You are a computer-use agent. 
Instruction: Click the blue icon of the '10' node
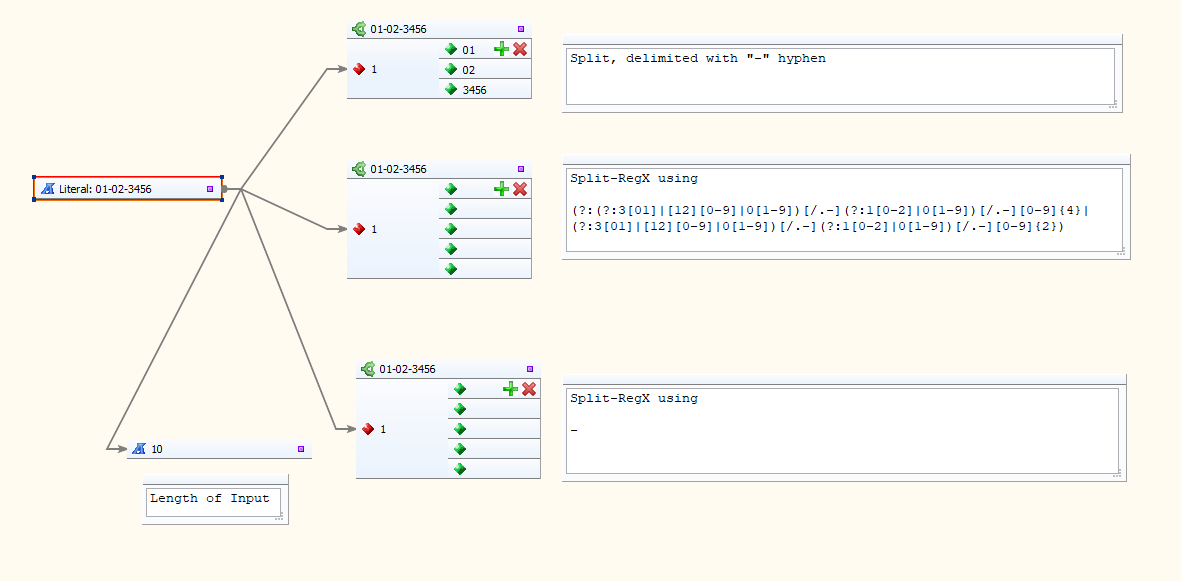pyautogui.click(x=139, y=449)
